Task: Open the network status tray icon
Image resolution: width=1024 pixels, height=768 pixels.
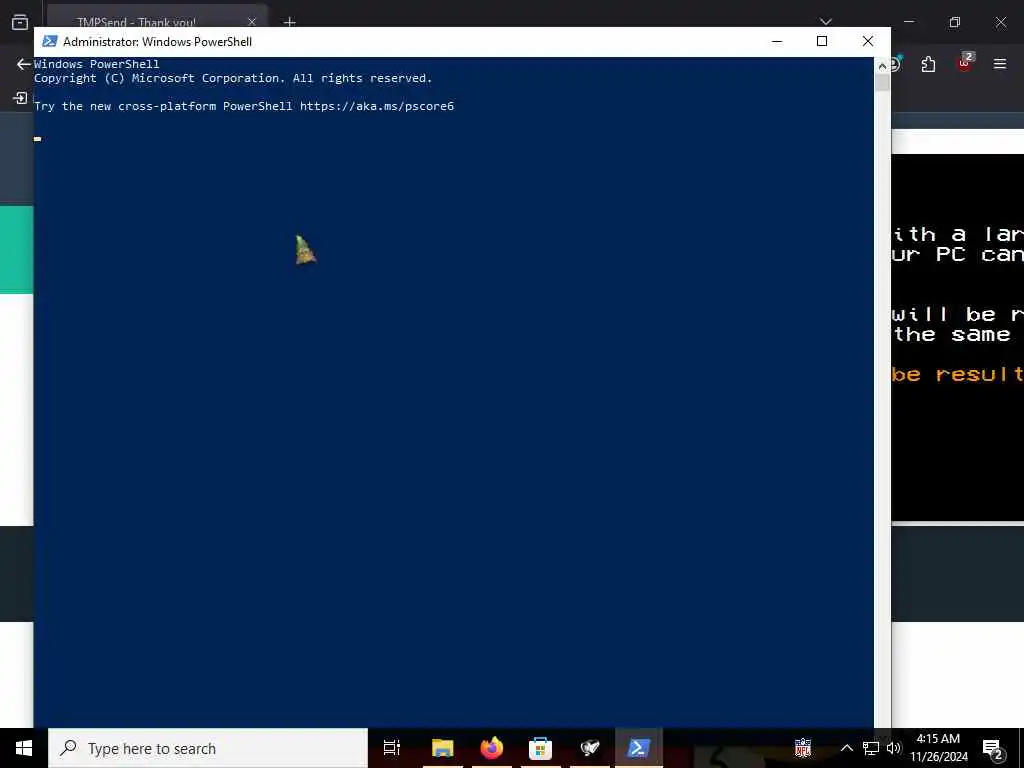Action: (871, 748)
